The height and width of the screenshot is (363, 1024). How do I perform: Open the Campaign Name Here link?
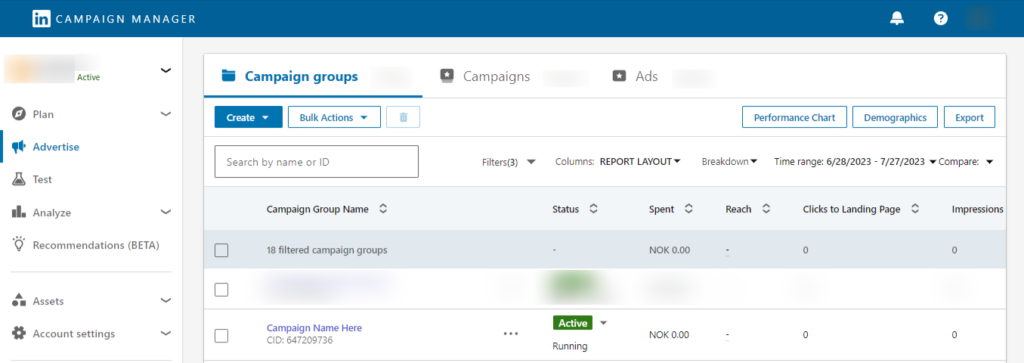click(x=314, y=328)
